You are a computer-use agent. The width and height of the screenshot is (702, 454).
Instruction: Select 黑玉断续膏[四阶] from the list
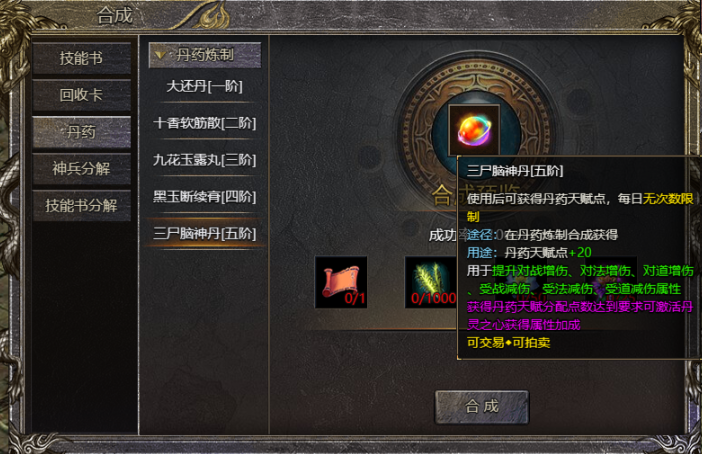205,197
